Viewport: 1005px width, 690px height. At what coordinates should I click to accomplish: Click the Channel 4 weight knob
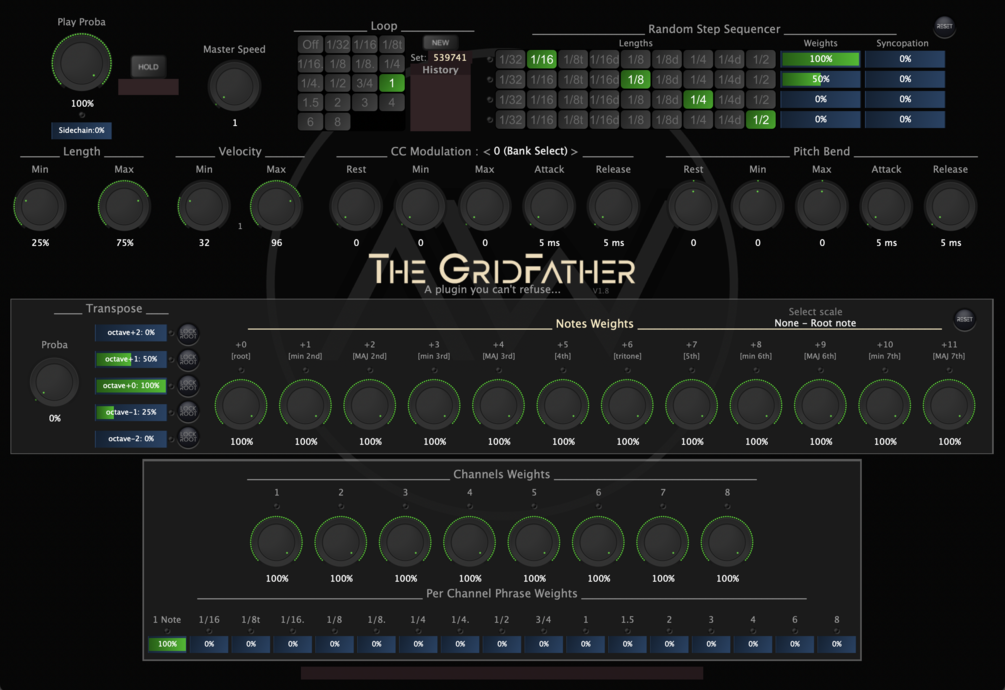(469, 542)
